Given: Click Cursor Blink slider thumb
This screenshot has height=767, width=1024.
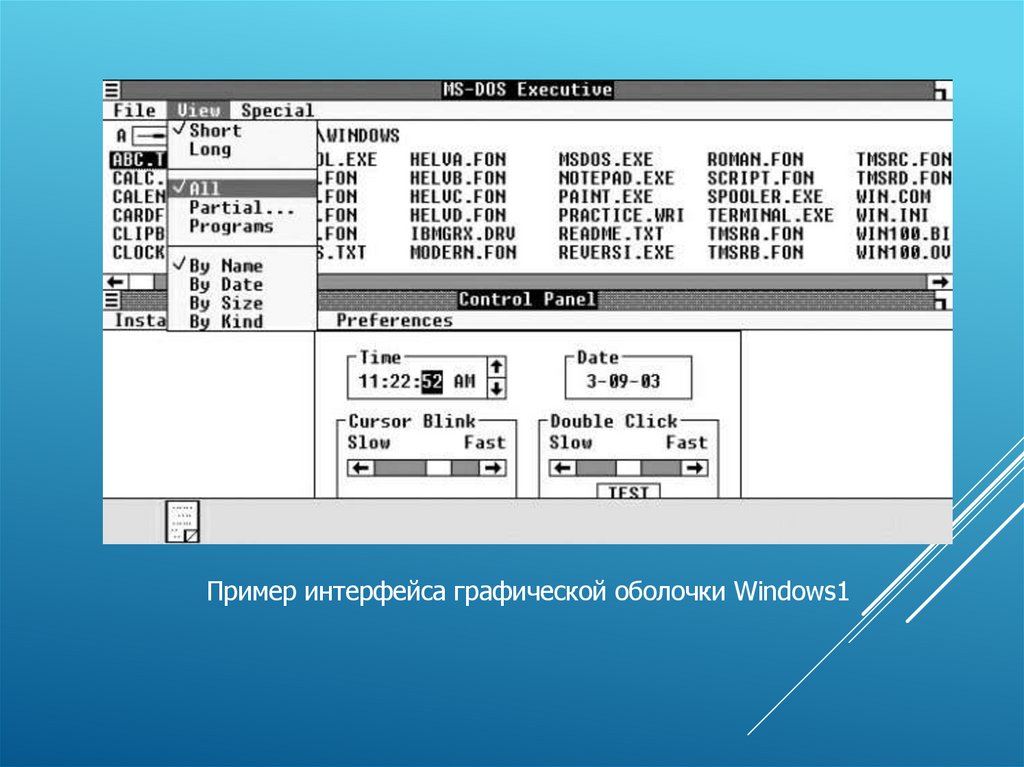Looking at the screenshot, I should tap(438, 468).
